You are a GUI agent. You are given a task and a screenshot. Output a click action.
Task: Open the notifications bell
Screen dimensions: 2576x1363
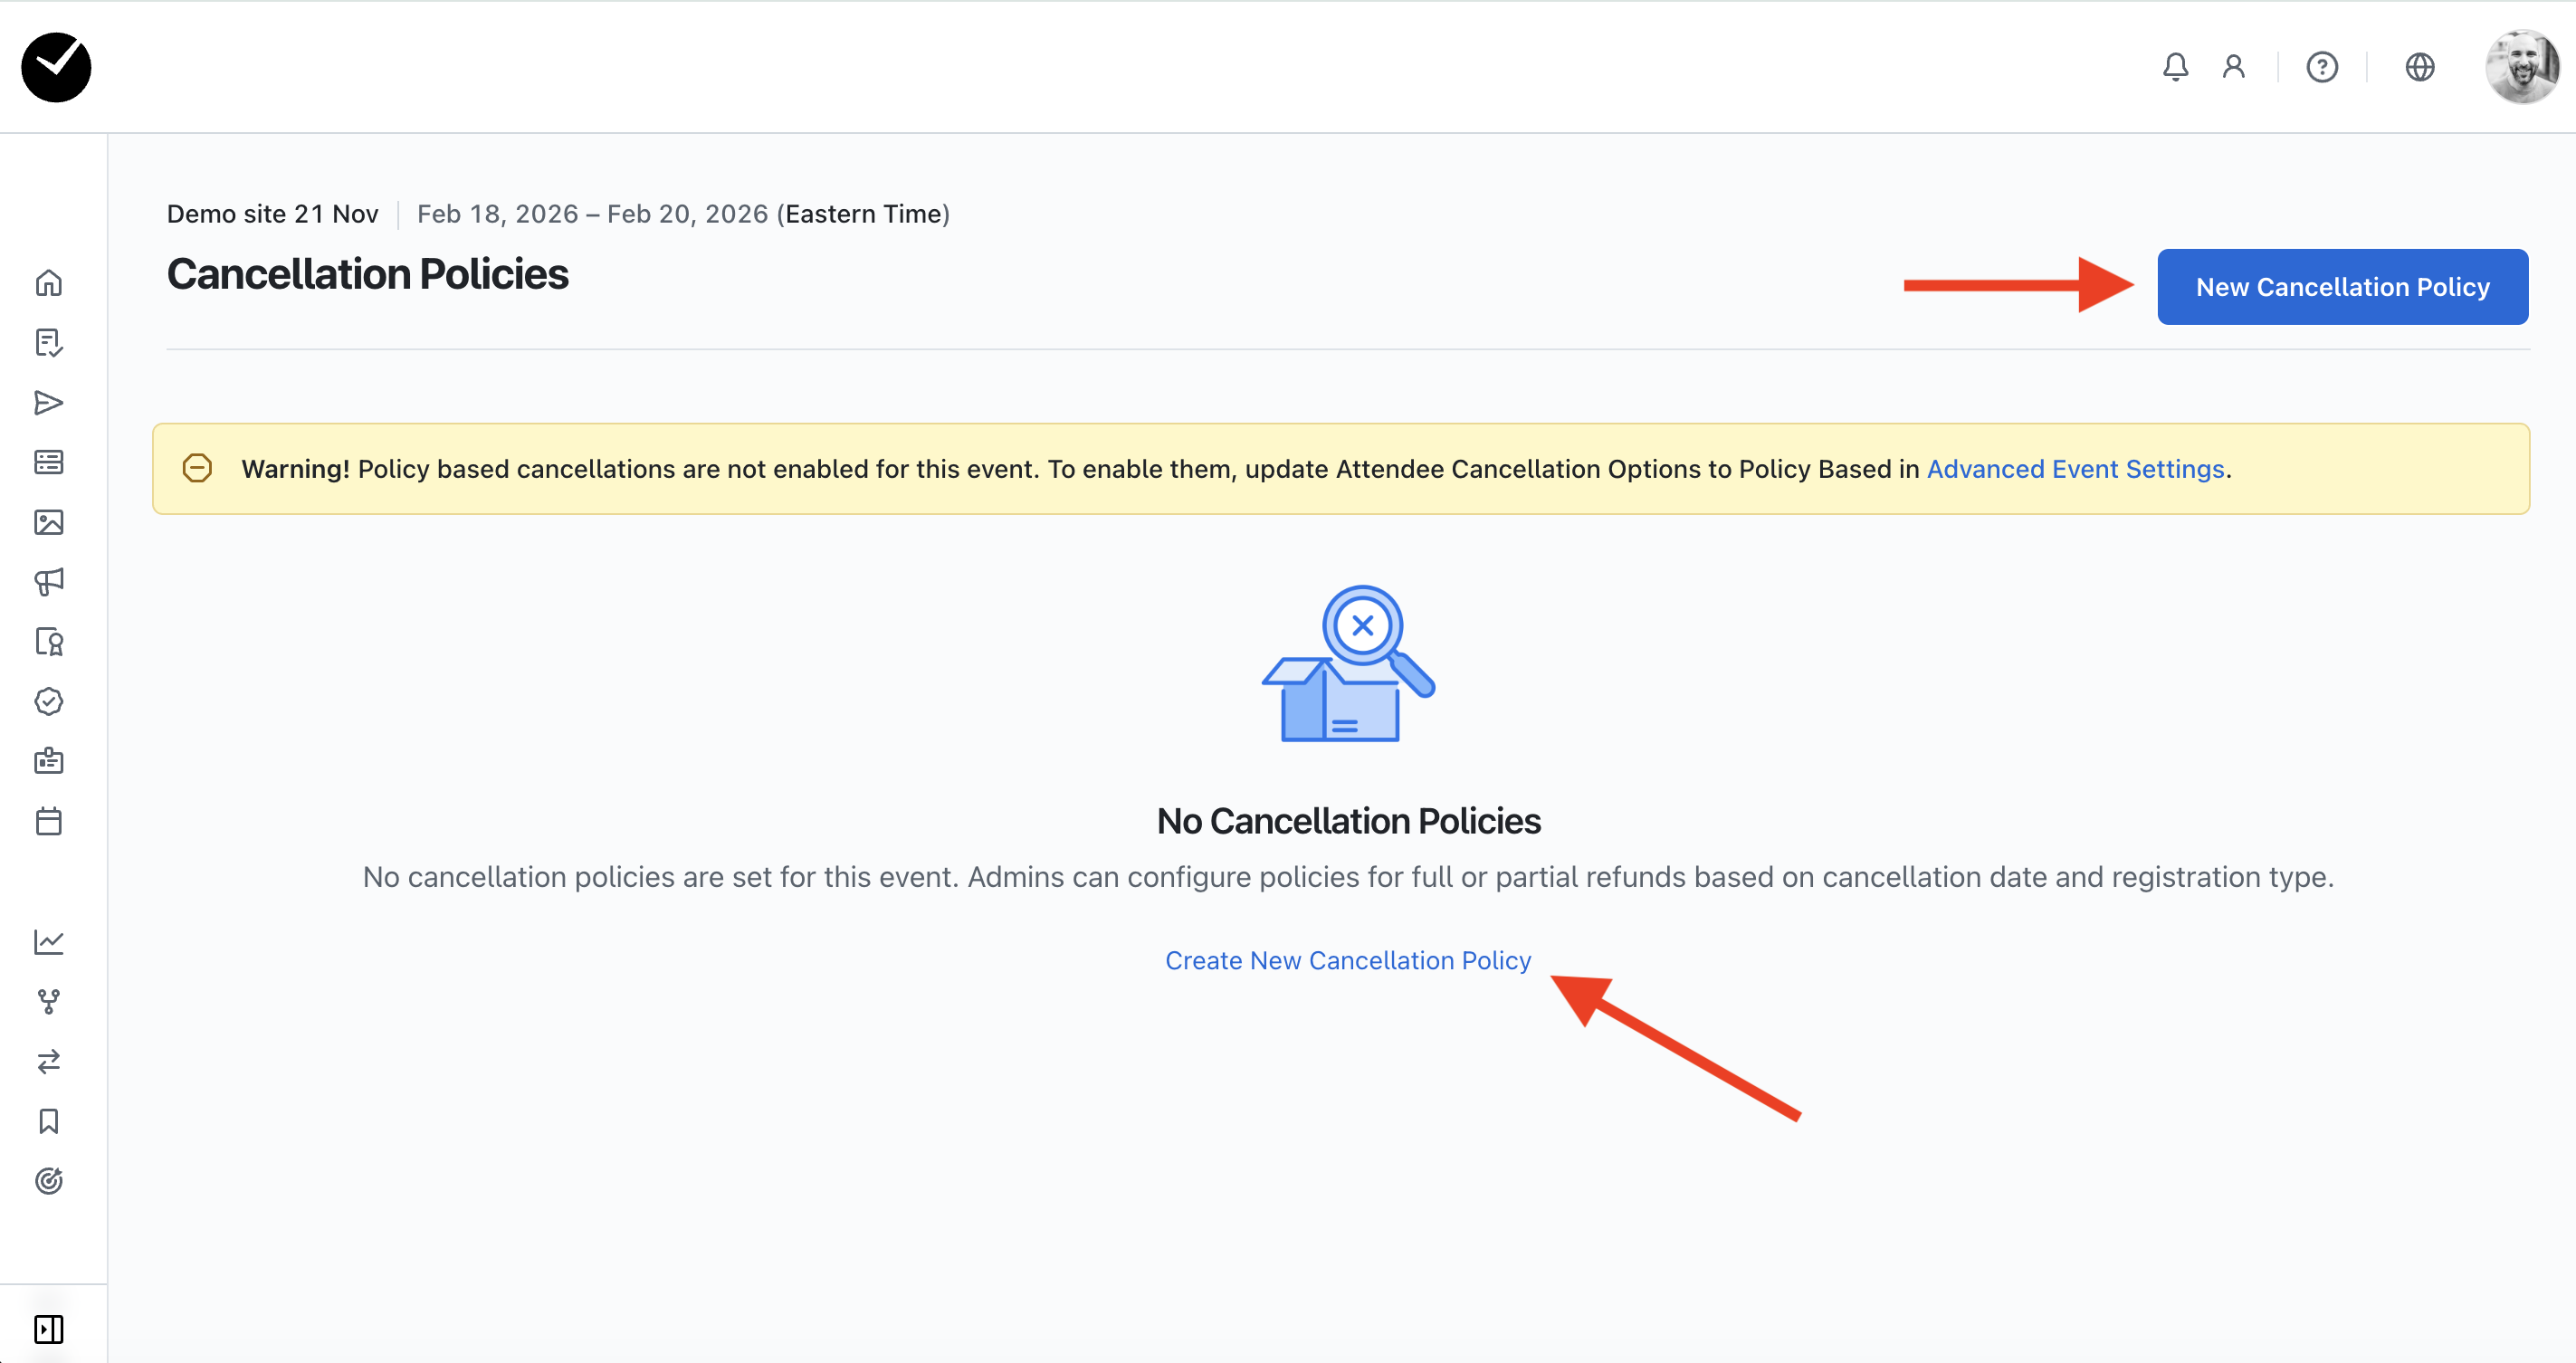coord(2175,67)
